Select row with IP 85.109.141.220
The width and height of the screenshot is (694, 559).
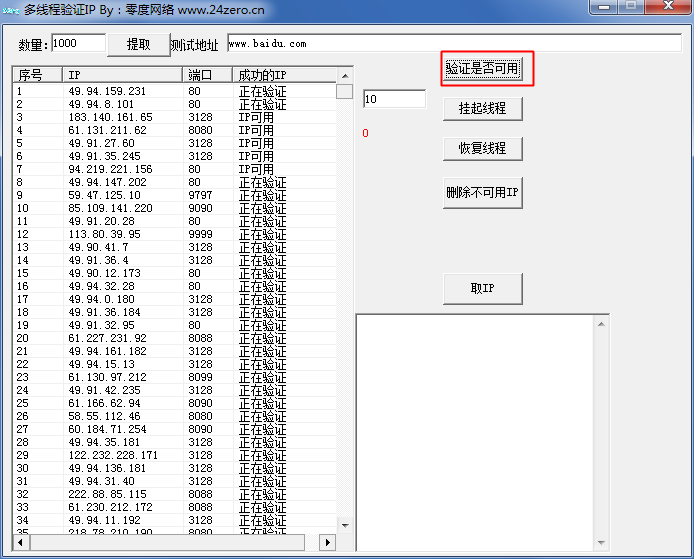[x=174, y=208]
